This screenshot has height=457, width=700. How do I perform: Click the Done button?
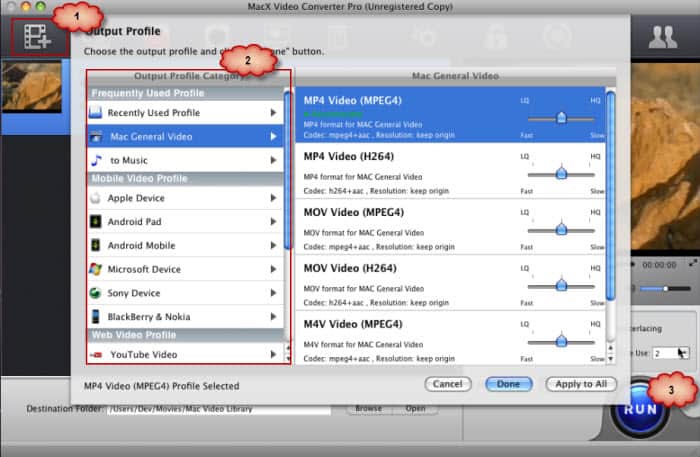pyautogui.click(x=508, y=384)
